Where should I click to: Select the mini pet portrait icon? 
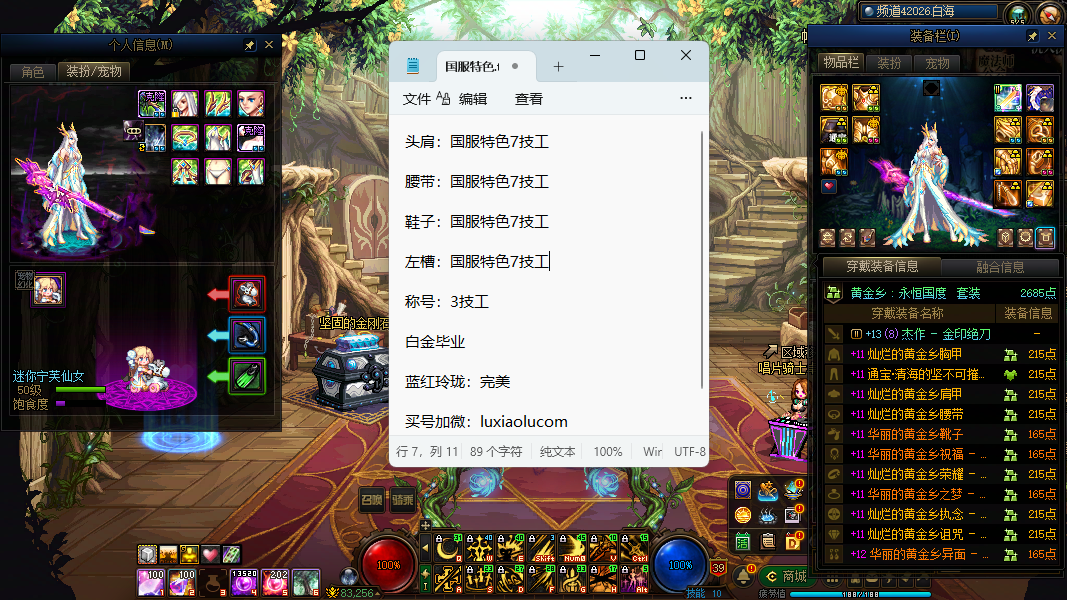coord(48,288)
